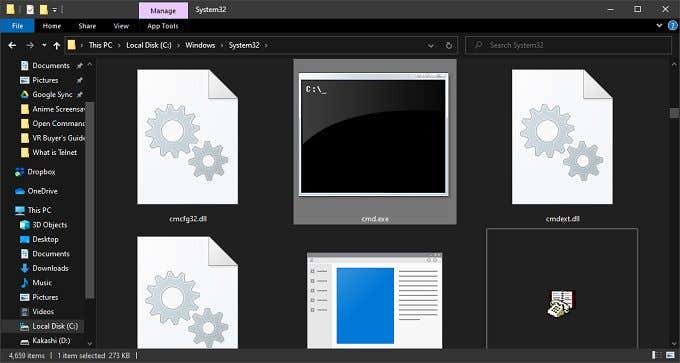
Task: Click the blue Help question mark icon
Action: pos(672,26)
